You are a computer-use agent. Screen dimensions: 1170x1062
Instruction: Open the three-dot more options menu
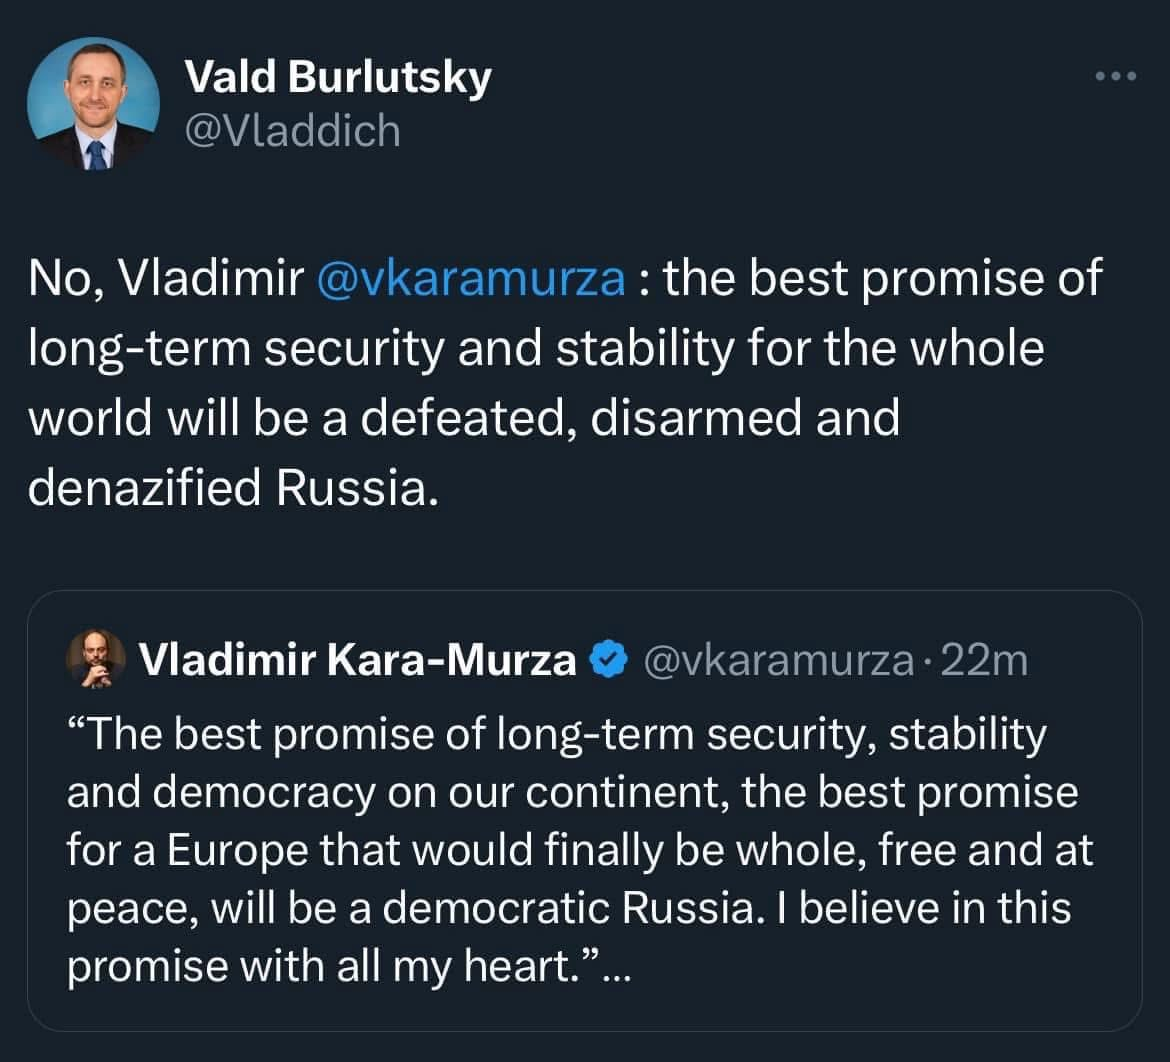tap(1116, 76)
